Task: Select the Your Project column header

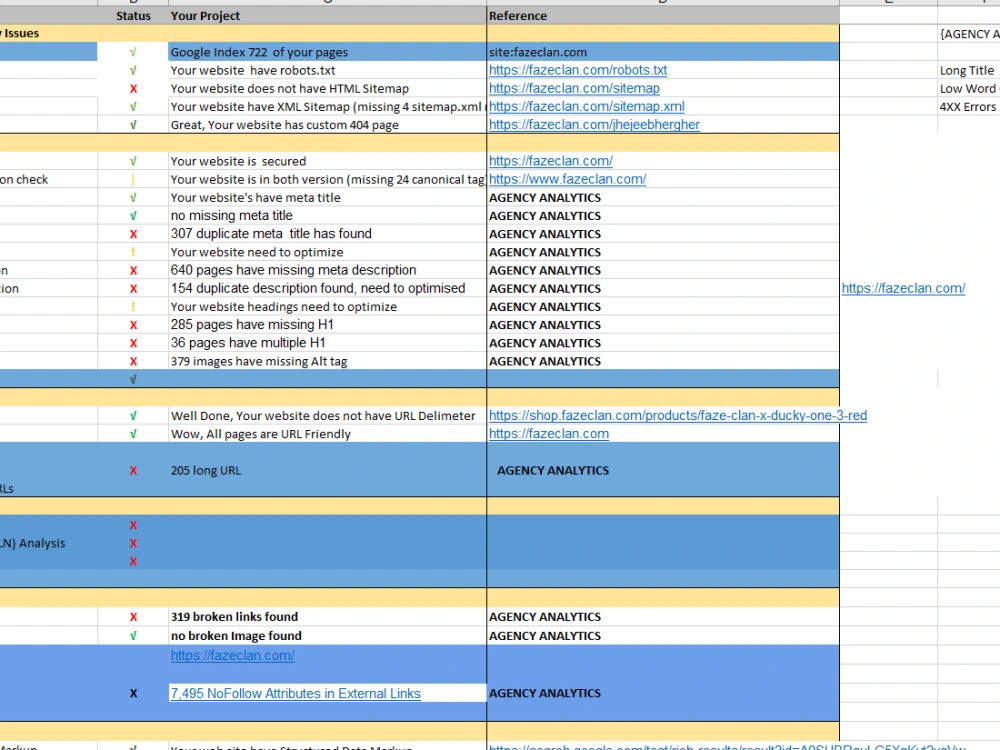Action: tap(327, 16)
